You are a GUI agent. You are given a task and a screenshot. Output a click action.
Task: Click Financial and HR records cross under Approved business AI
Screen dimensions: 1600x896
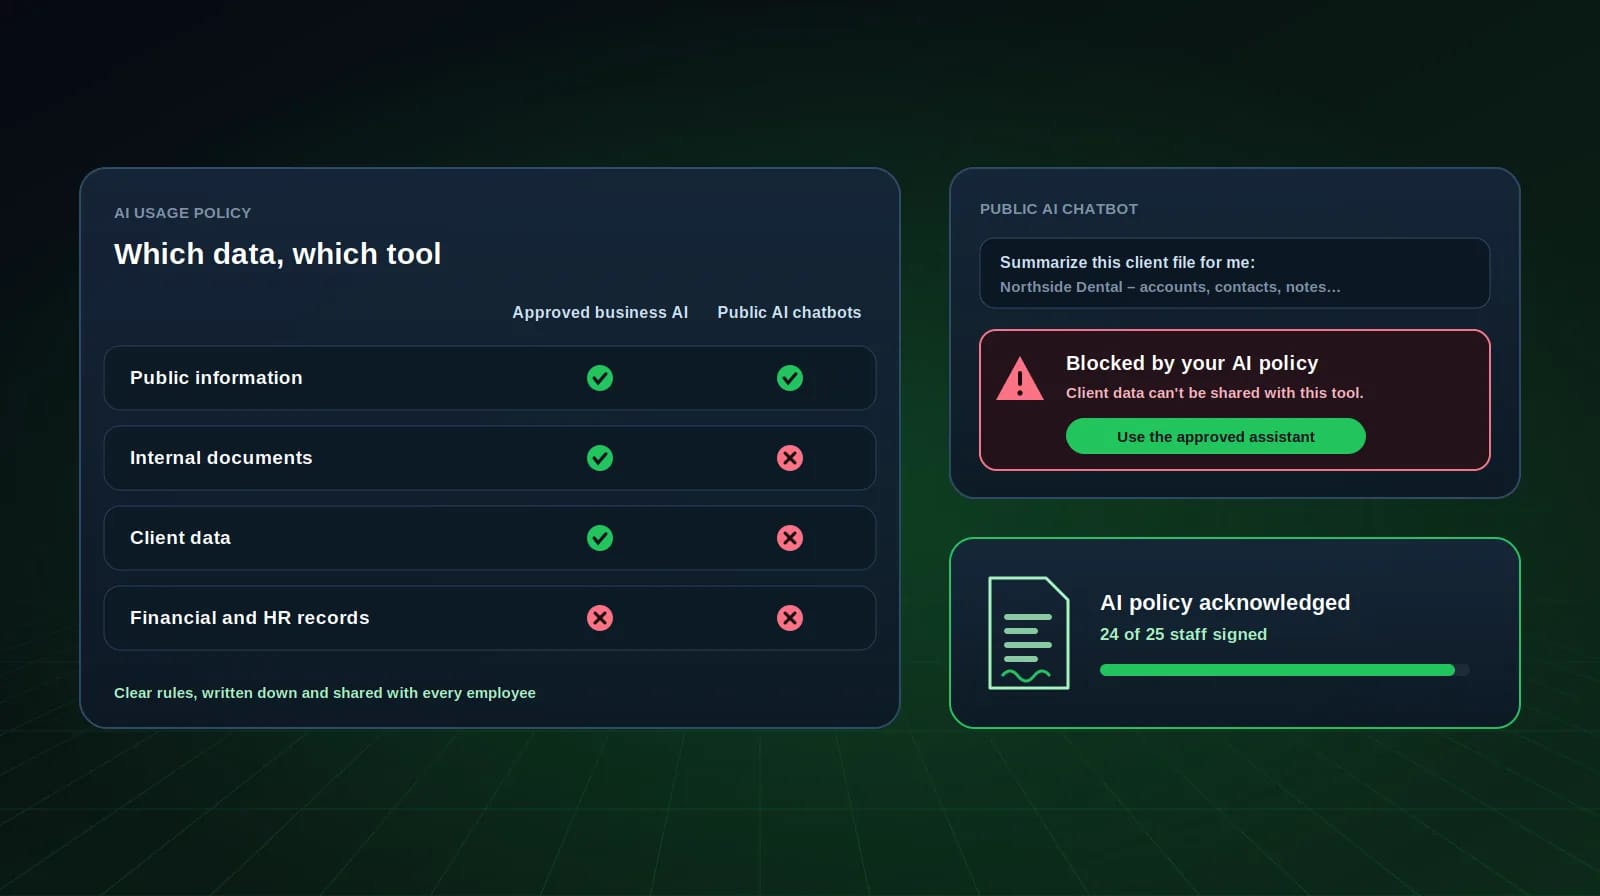(x=600, y=618)
